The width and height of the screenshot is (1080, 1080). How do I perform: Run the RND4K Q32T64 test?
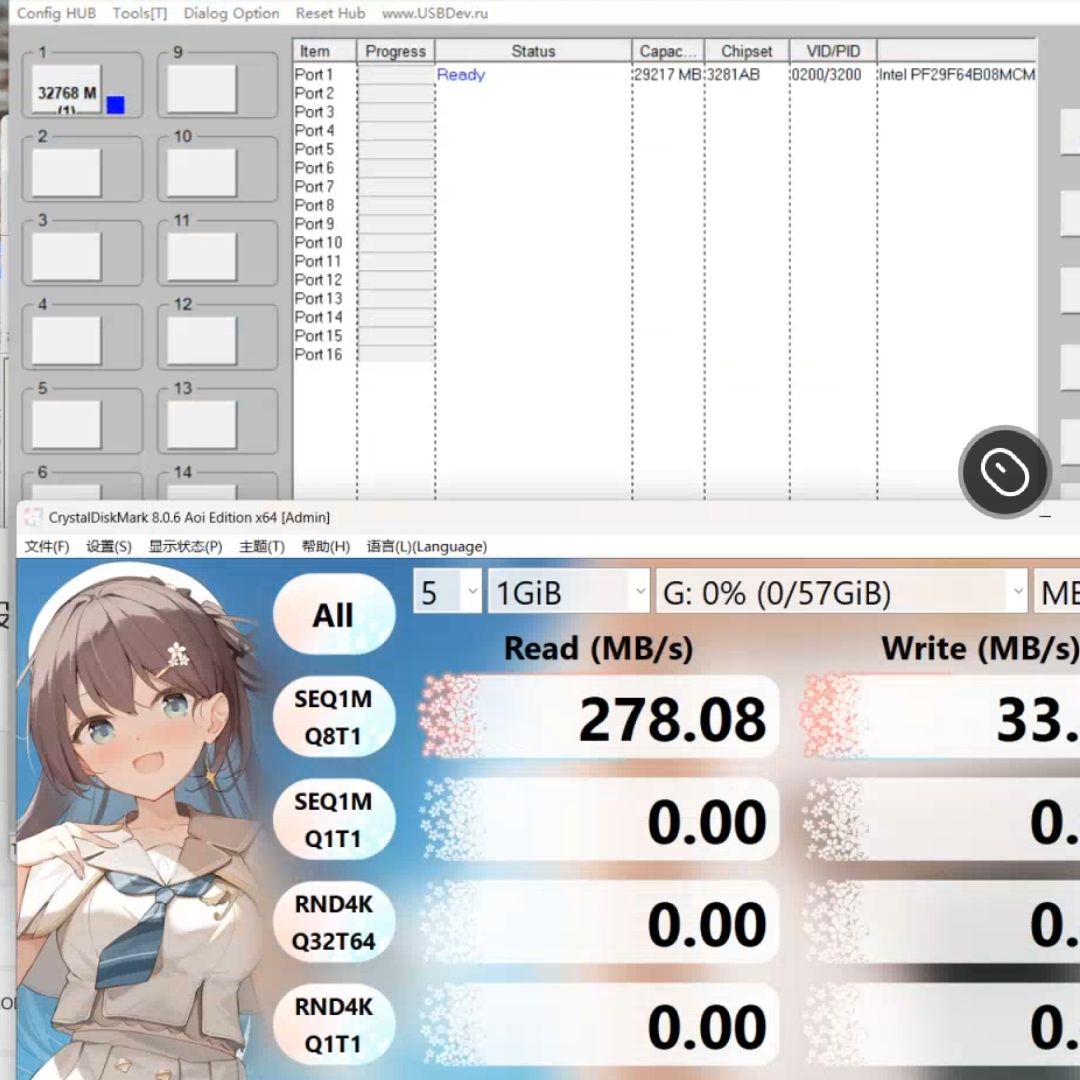tap(334, 922)
